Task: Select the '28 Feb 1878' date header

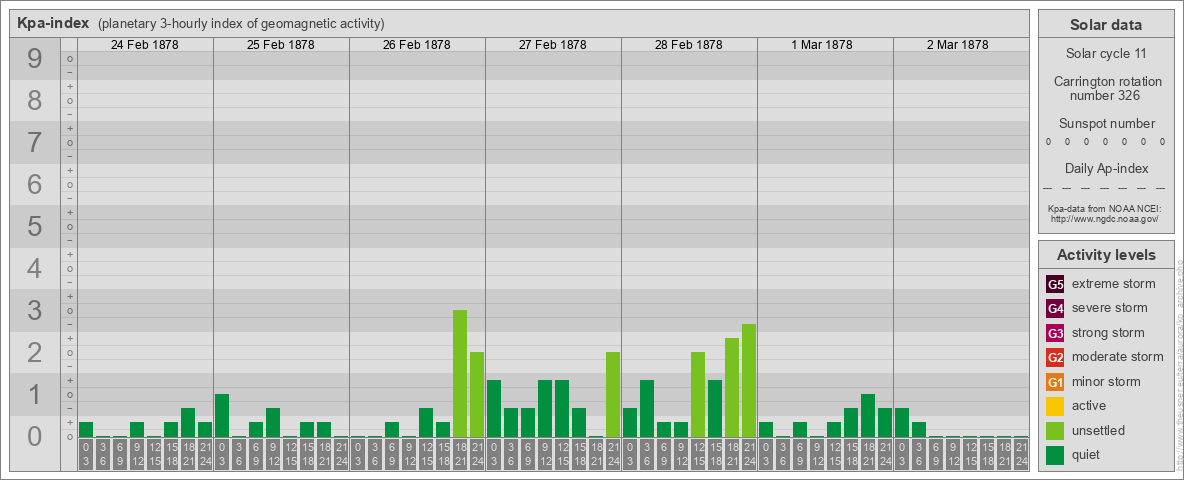Action: point(689,45)
